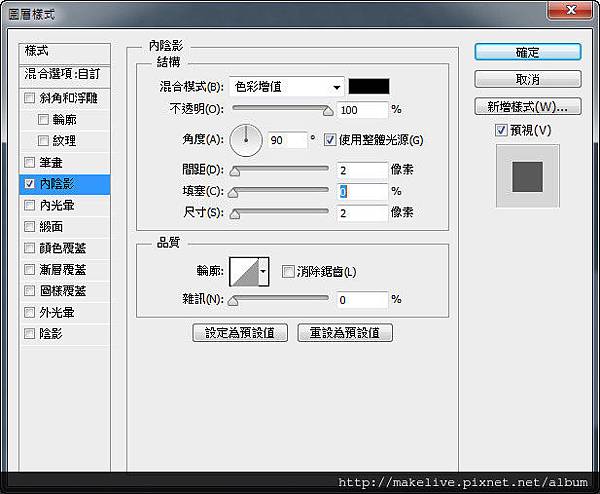
Task: Enable 消除鋸齒 anti-alias checkbox
Action: pos(287,272)
